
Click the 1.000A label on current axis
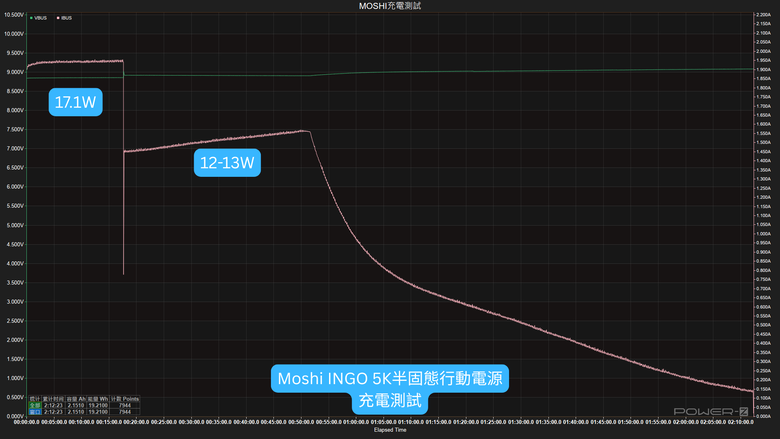point(763,234)
